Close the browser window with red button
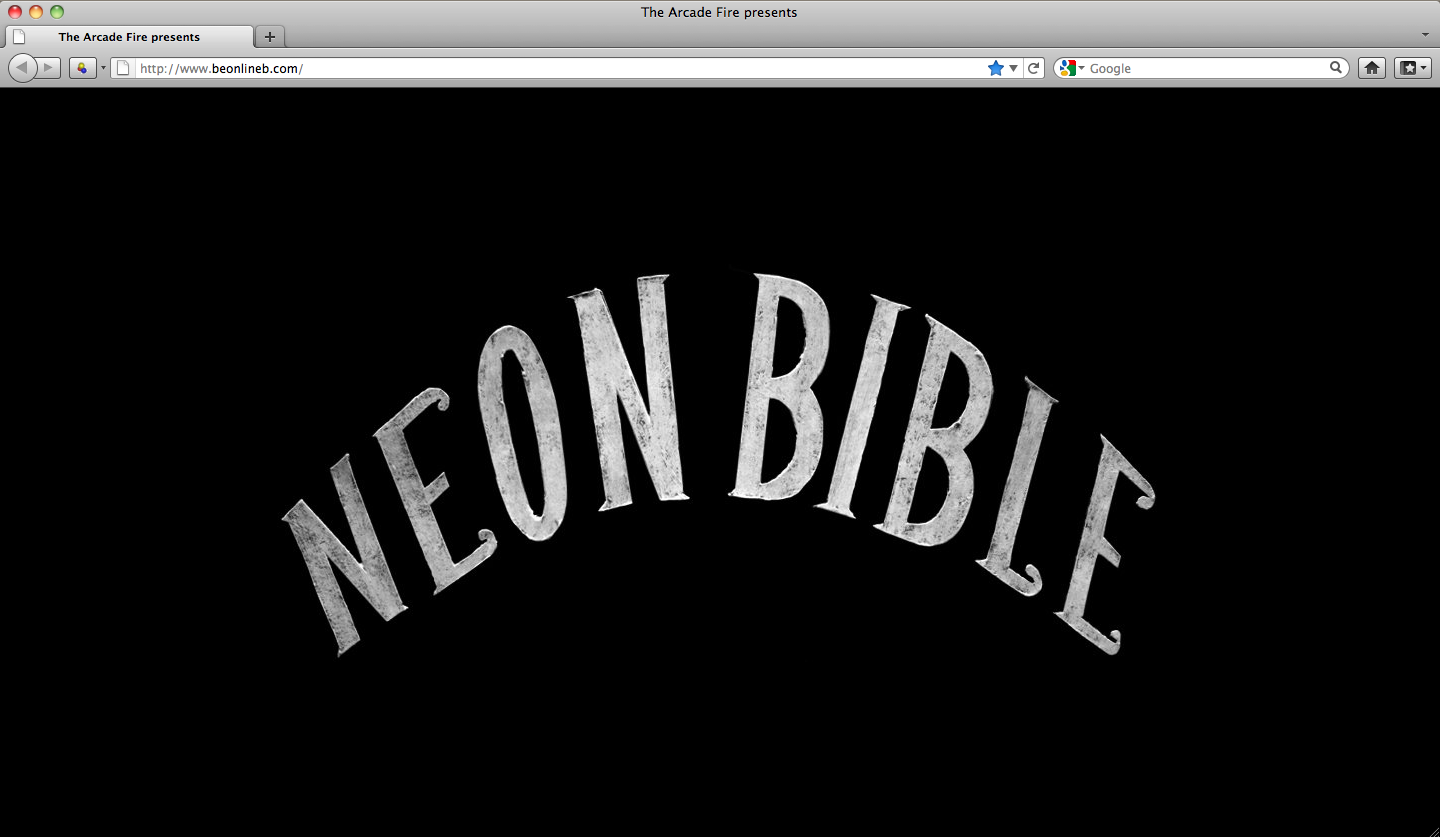This screenshot has height=837, width=1440. click(15, 12)
